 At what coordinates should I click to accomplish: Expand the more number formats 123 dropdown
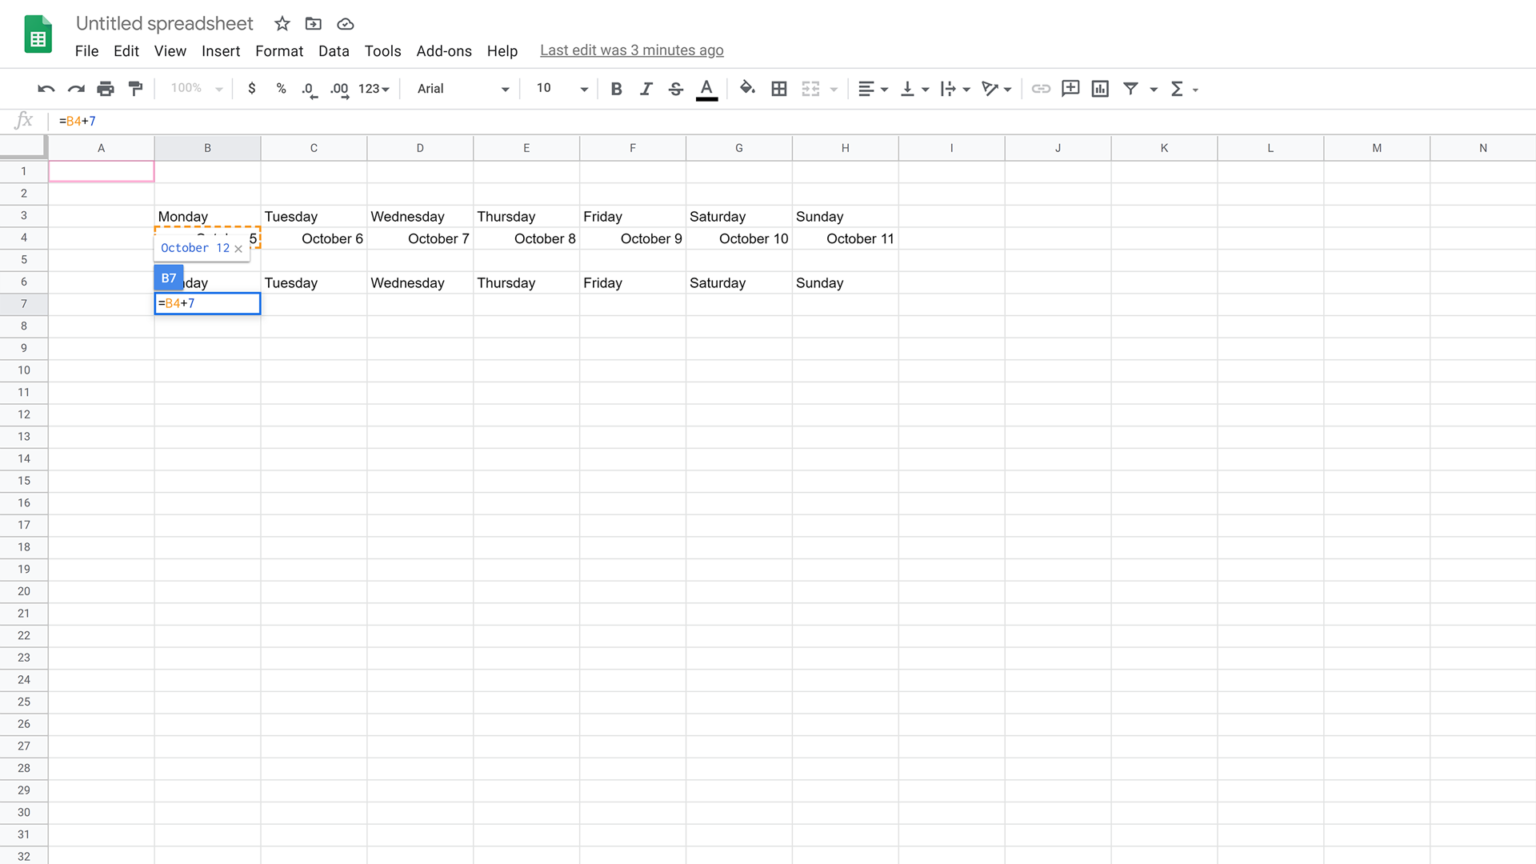tap(374, 88)
